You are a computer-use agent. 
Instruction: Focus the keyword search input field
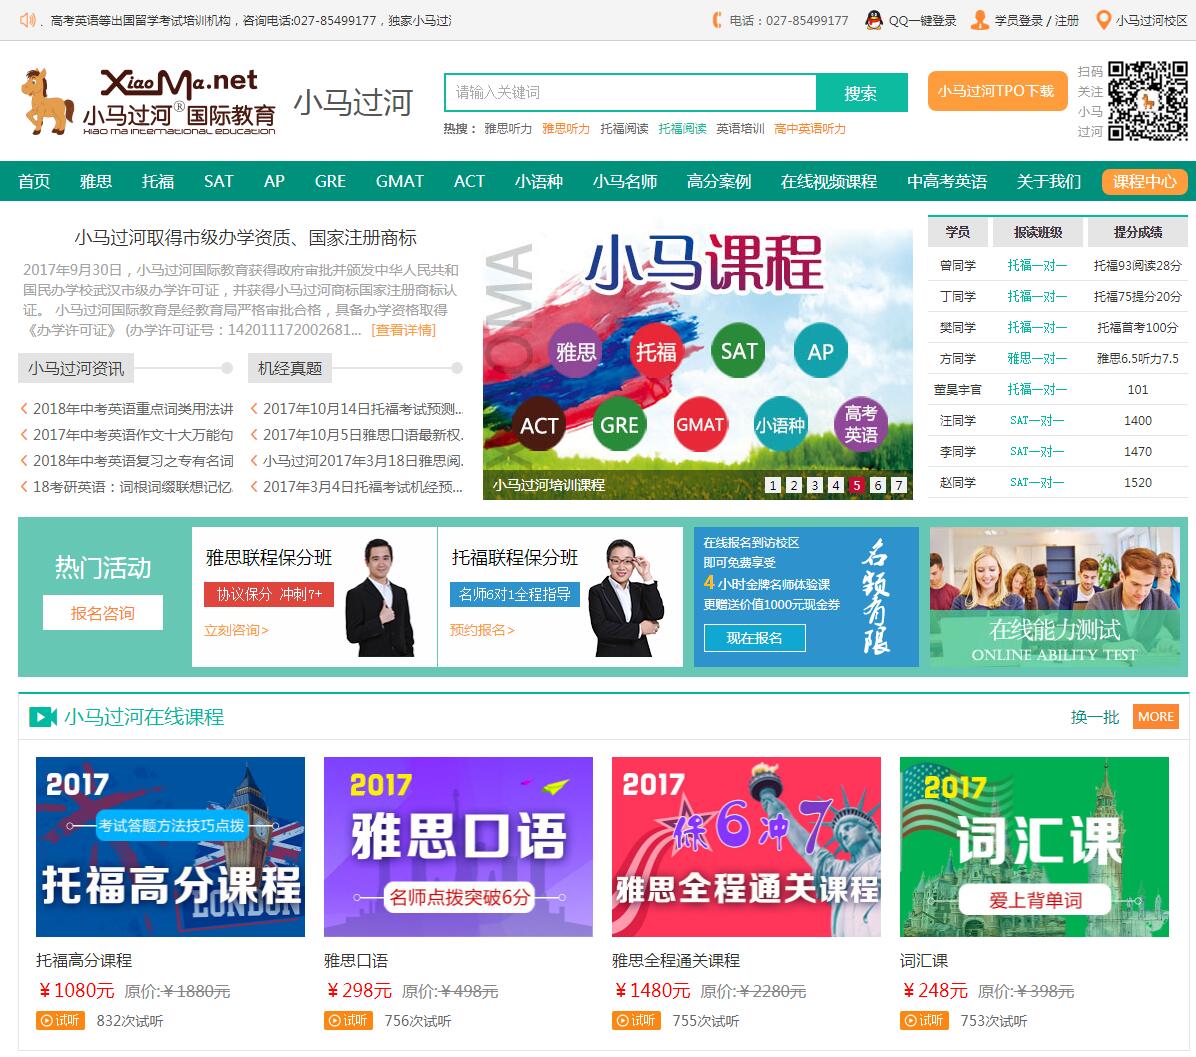click(631, 93)
